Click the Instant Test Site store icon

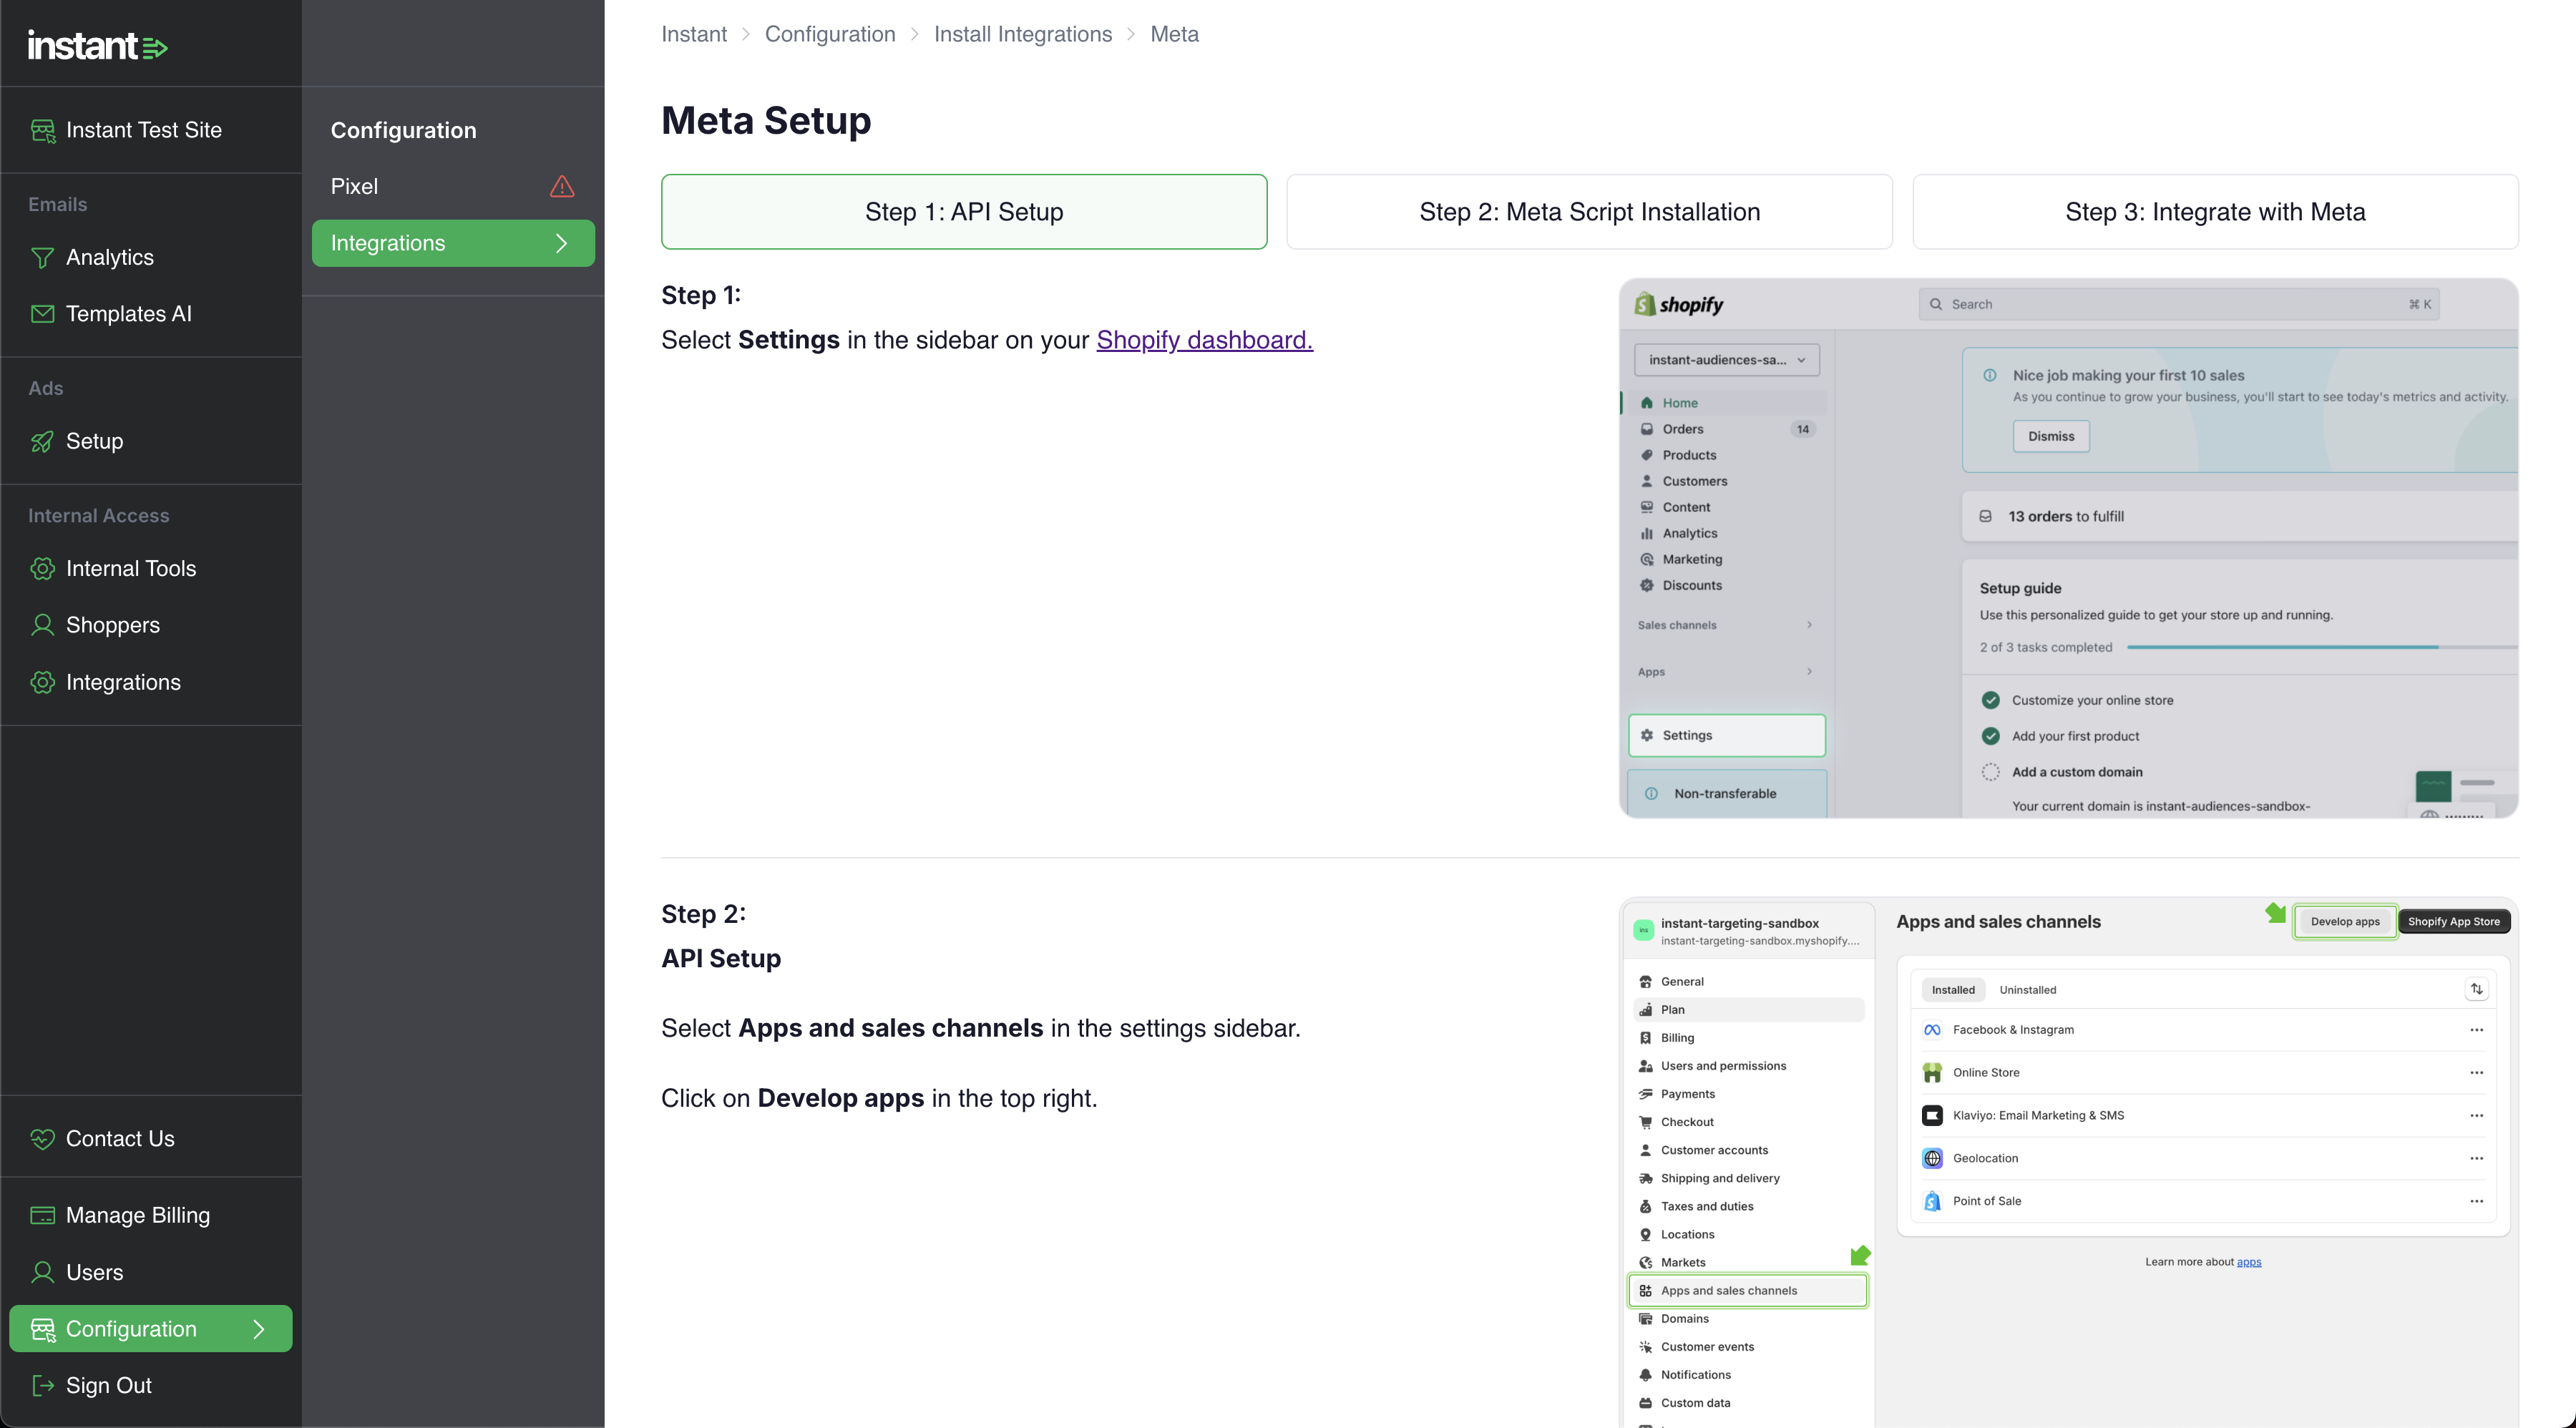click(x=42, y=130)
